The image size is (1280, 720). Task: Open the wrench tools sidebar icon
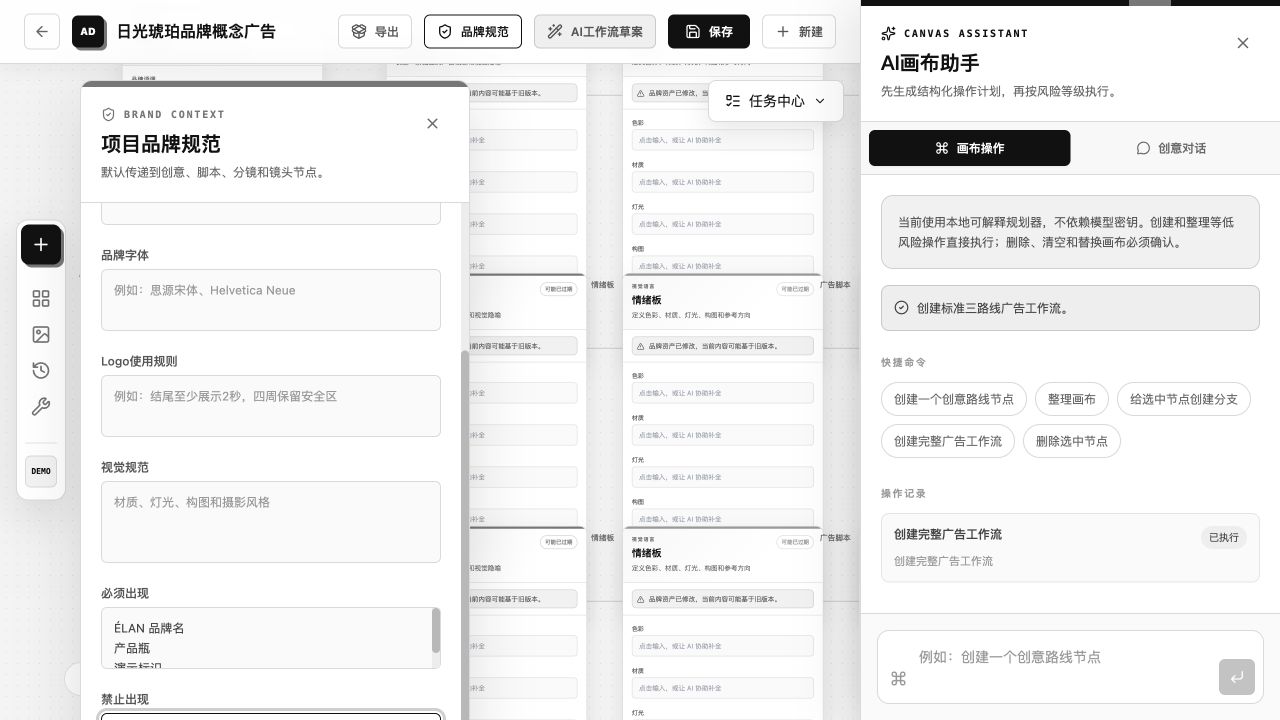(x=41, y=407)
